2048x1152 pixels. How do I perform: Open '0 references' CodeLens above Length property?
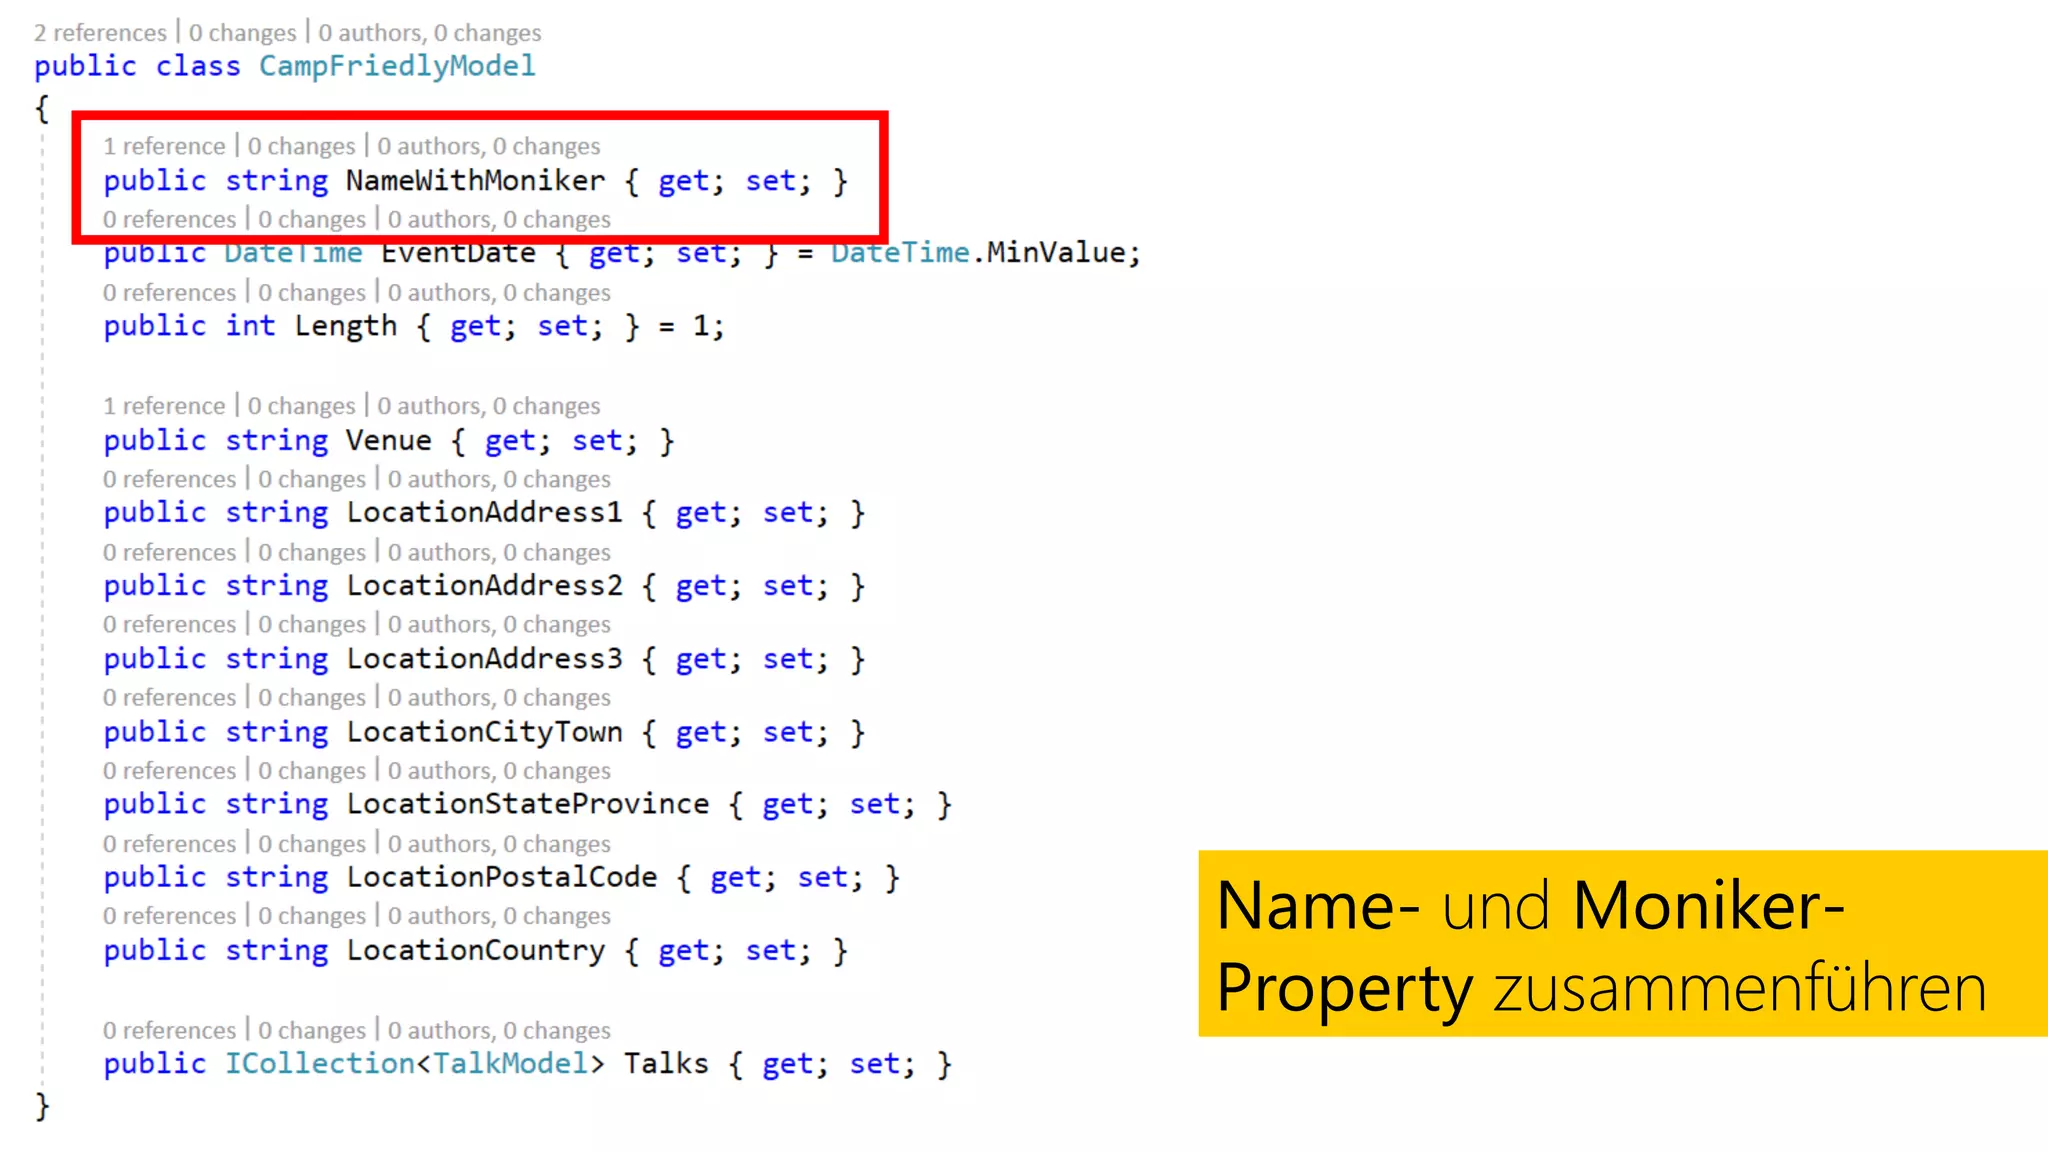coord(169,292)
